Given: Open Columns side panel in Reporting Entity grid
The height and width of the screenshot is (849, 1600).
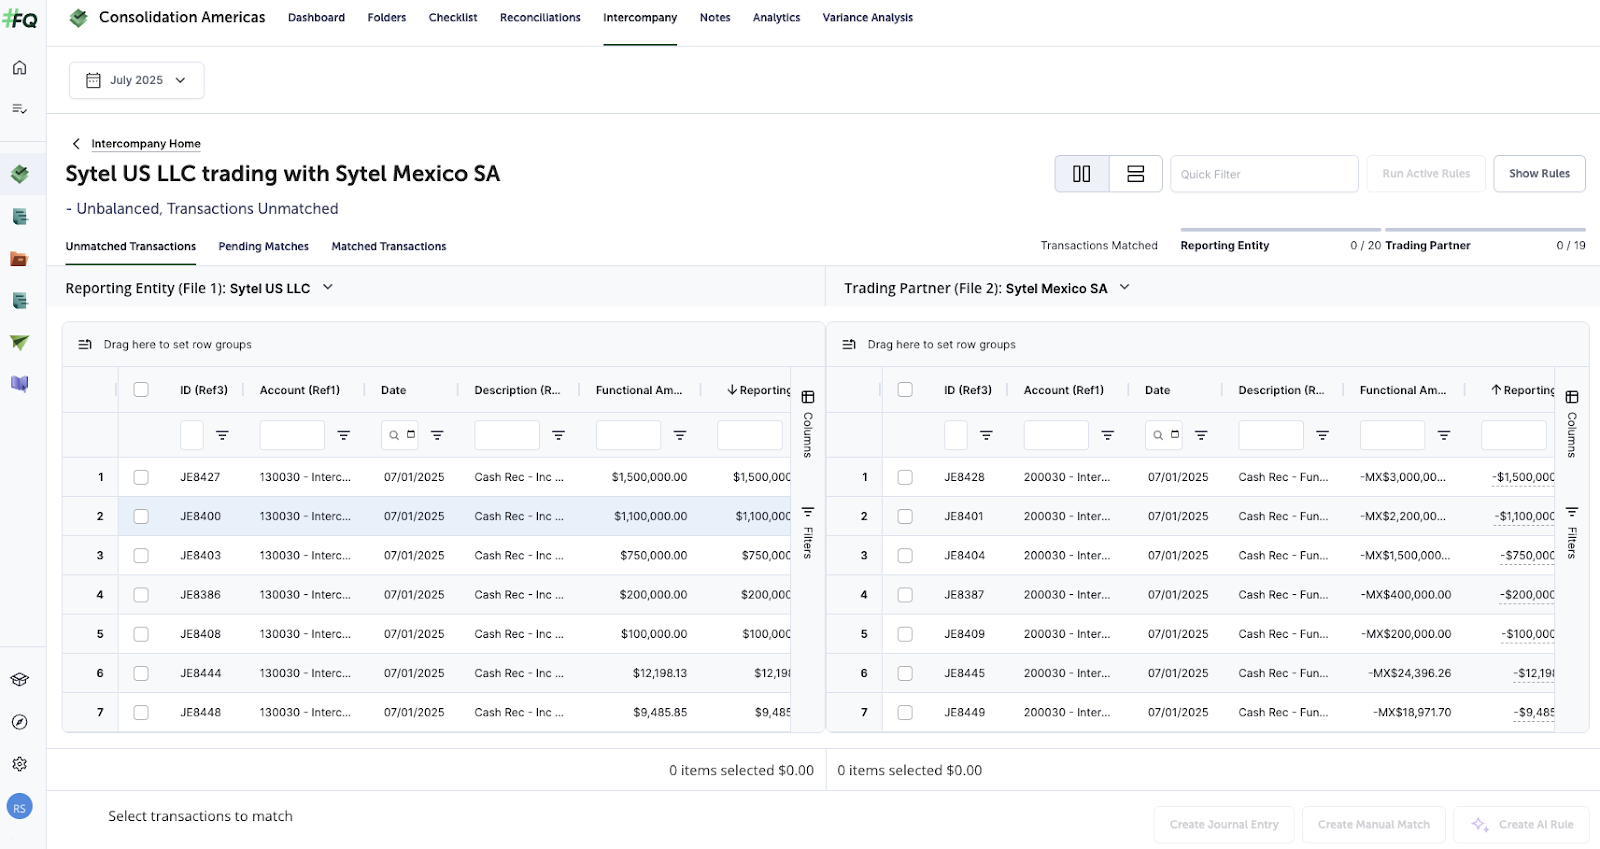Looking at the screenshot, I should click(808, 422).
